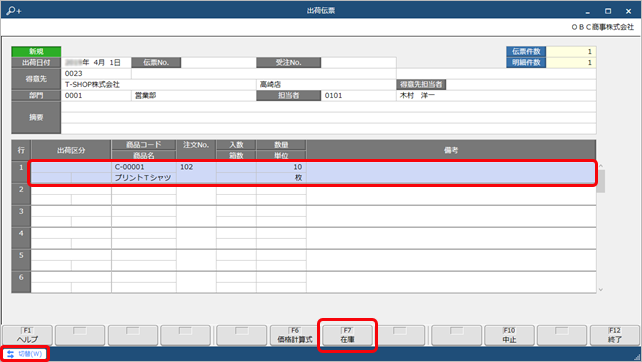Click the 担当者 code field 0101

click(x=358, y=95)
